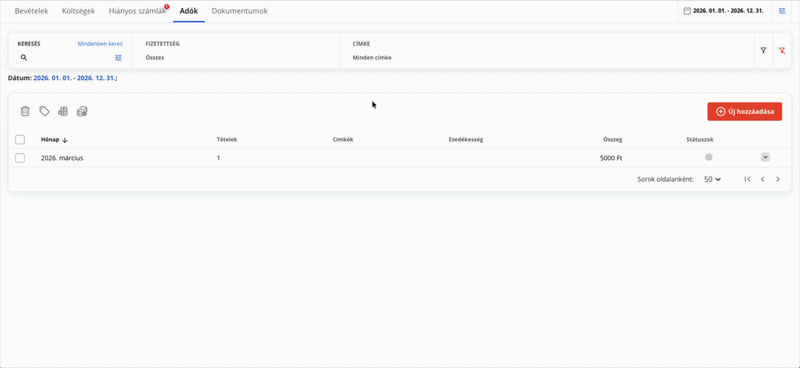Click the Új hozzáadása button
Viewport: 800px width, 368px height.
(744, 111)
